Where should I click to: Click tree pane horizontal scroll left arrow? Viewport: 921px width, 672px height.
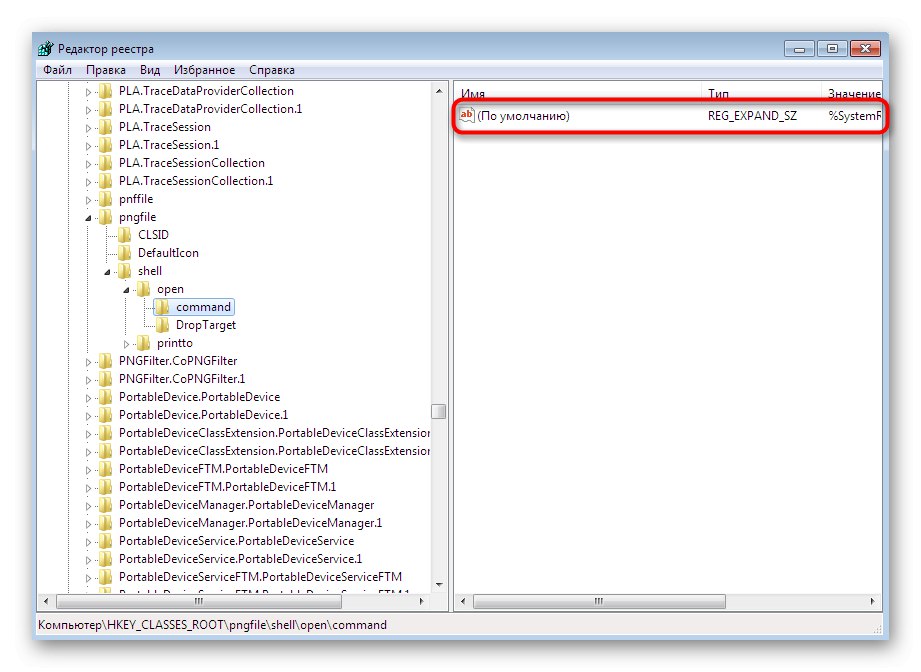pos(46,602)
